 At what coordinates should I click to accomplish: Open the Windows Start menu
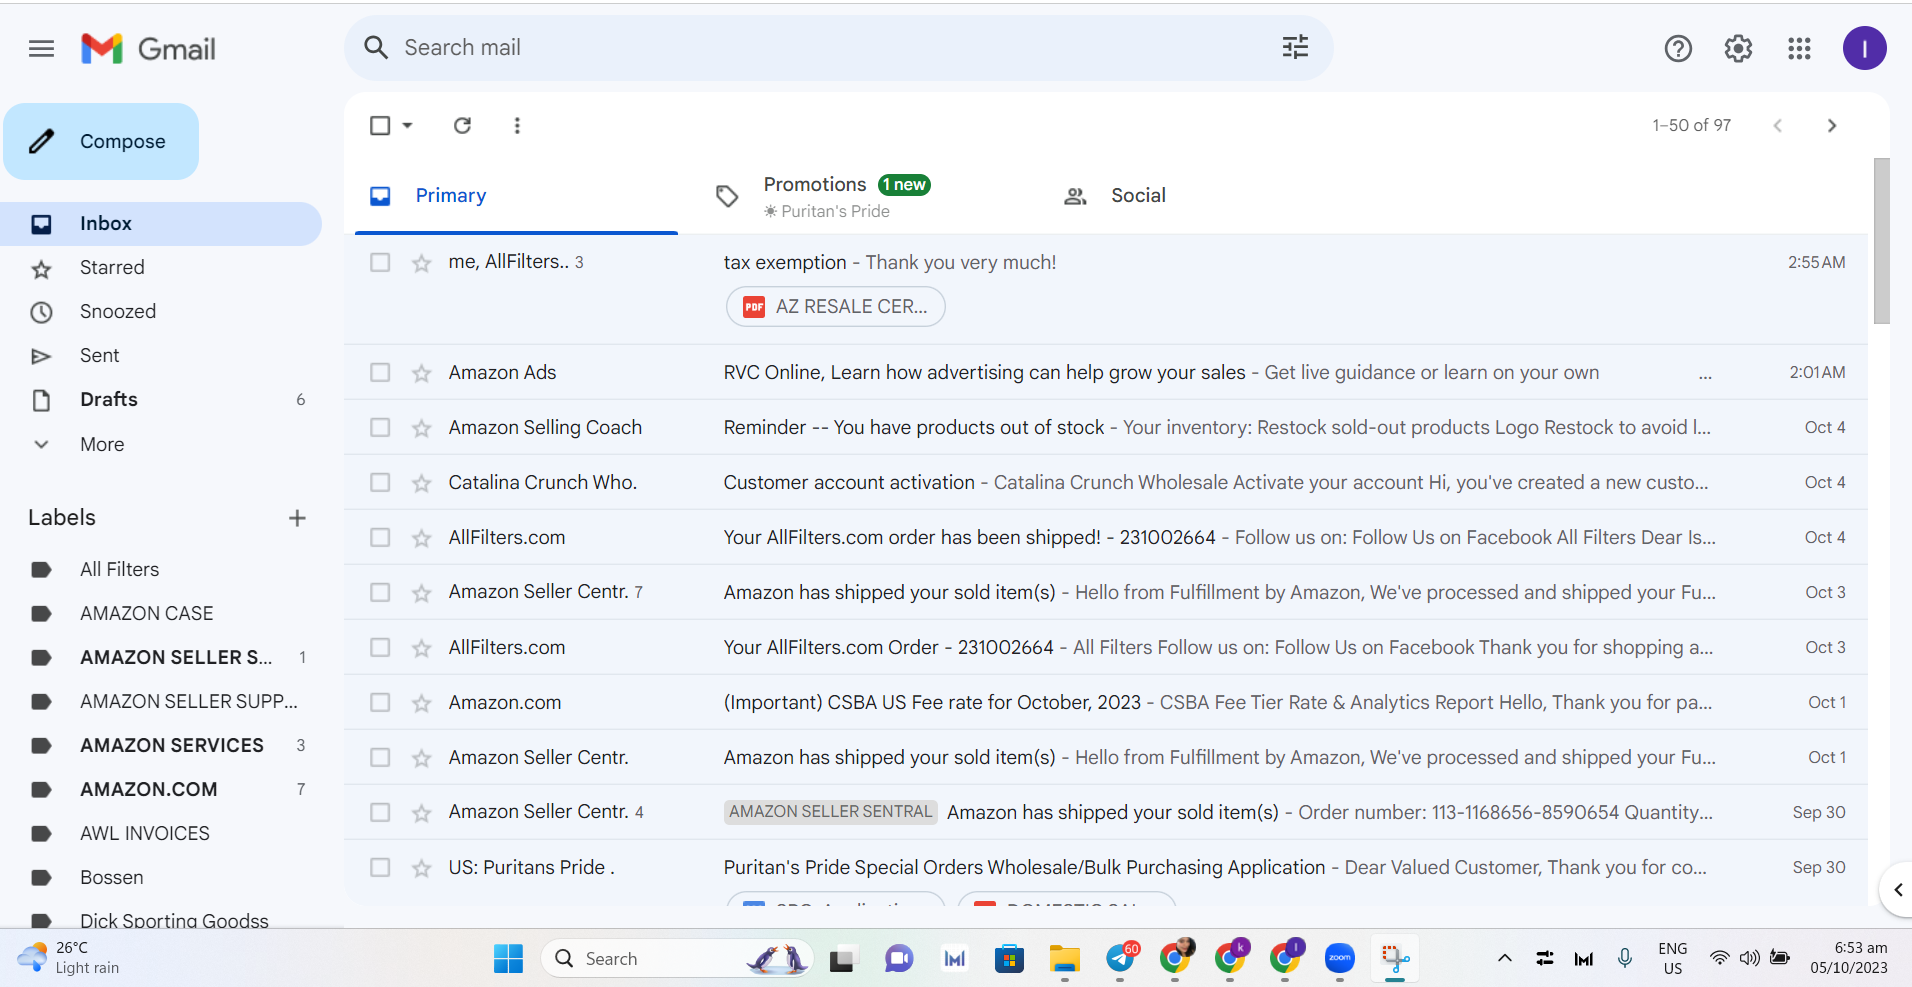(x=508, y=958)
